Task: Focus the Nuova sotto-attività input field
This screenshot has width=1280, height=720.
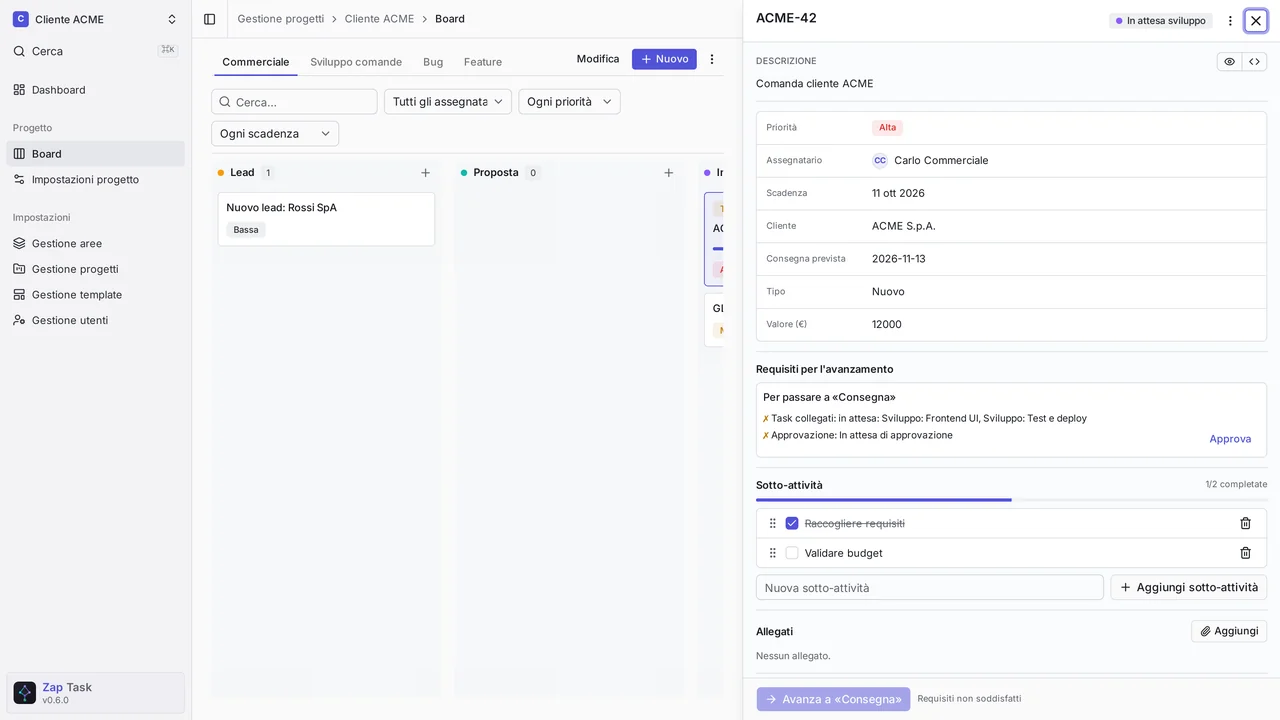Action: pos(930,588)
